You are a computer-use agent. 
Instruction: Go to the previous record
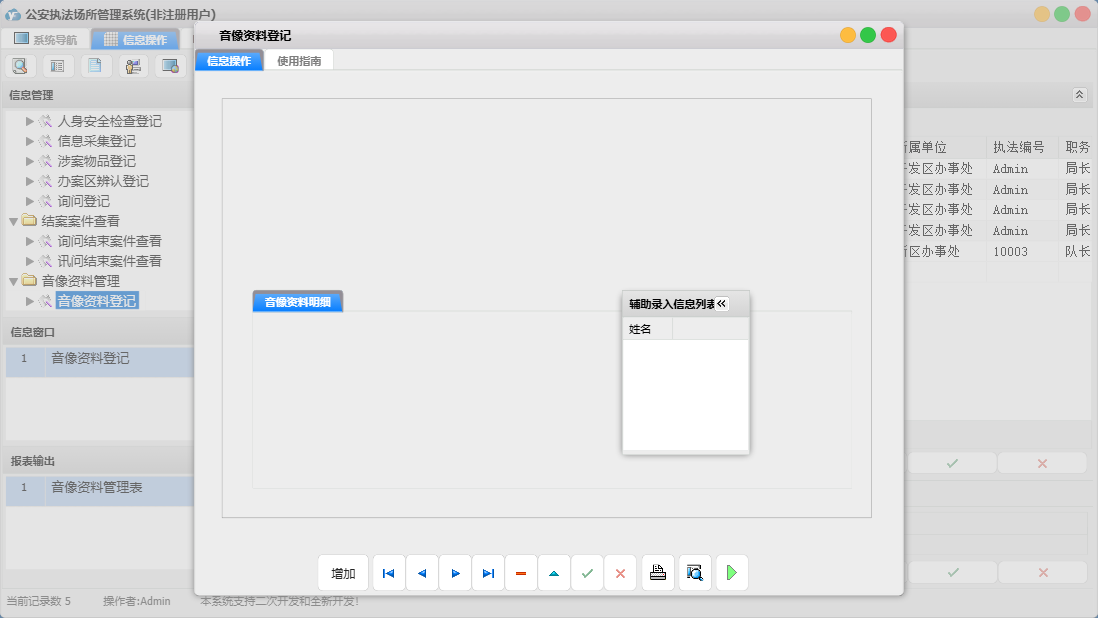point(422,573)
